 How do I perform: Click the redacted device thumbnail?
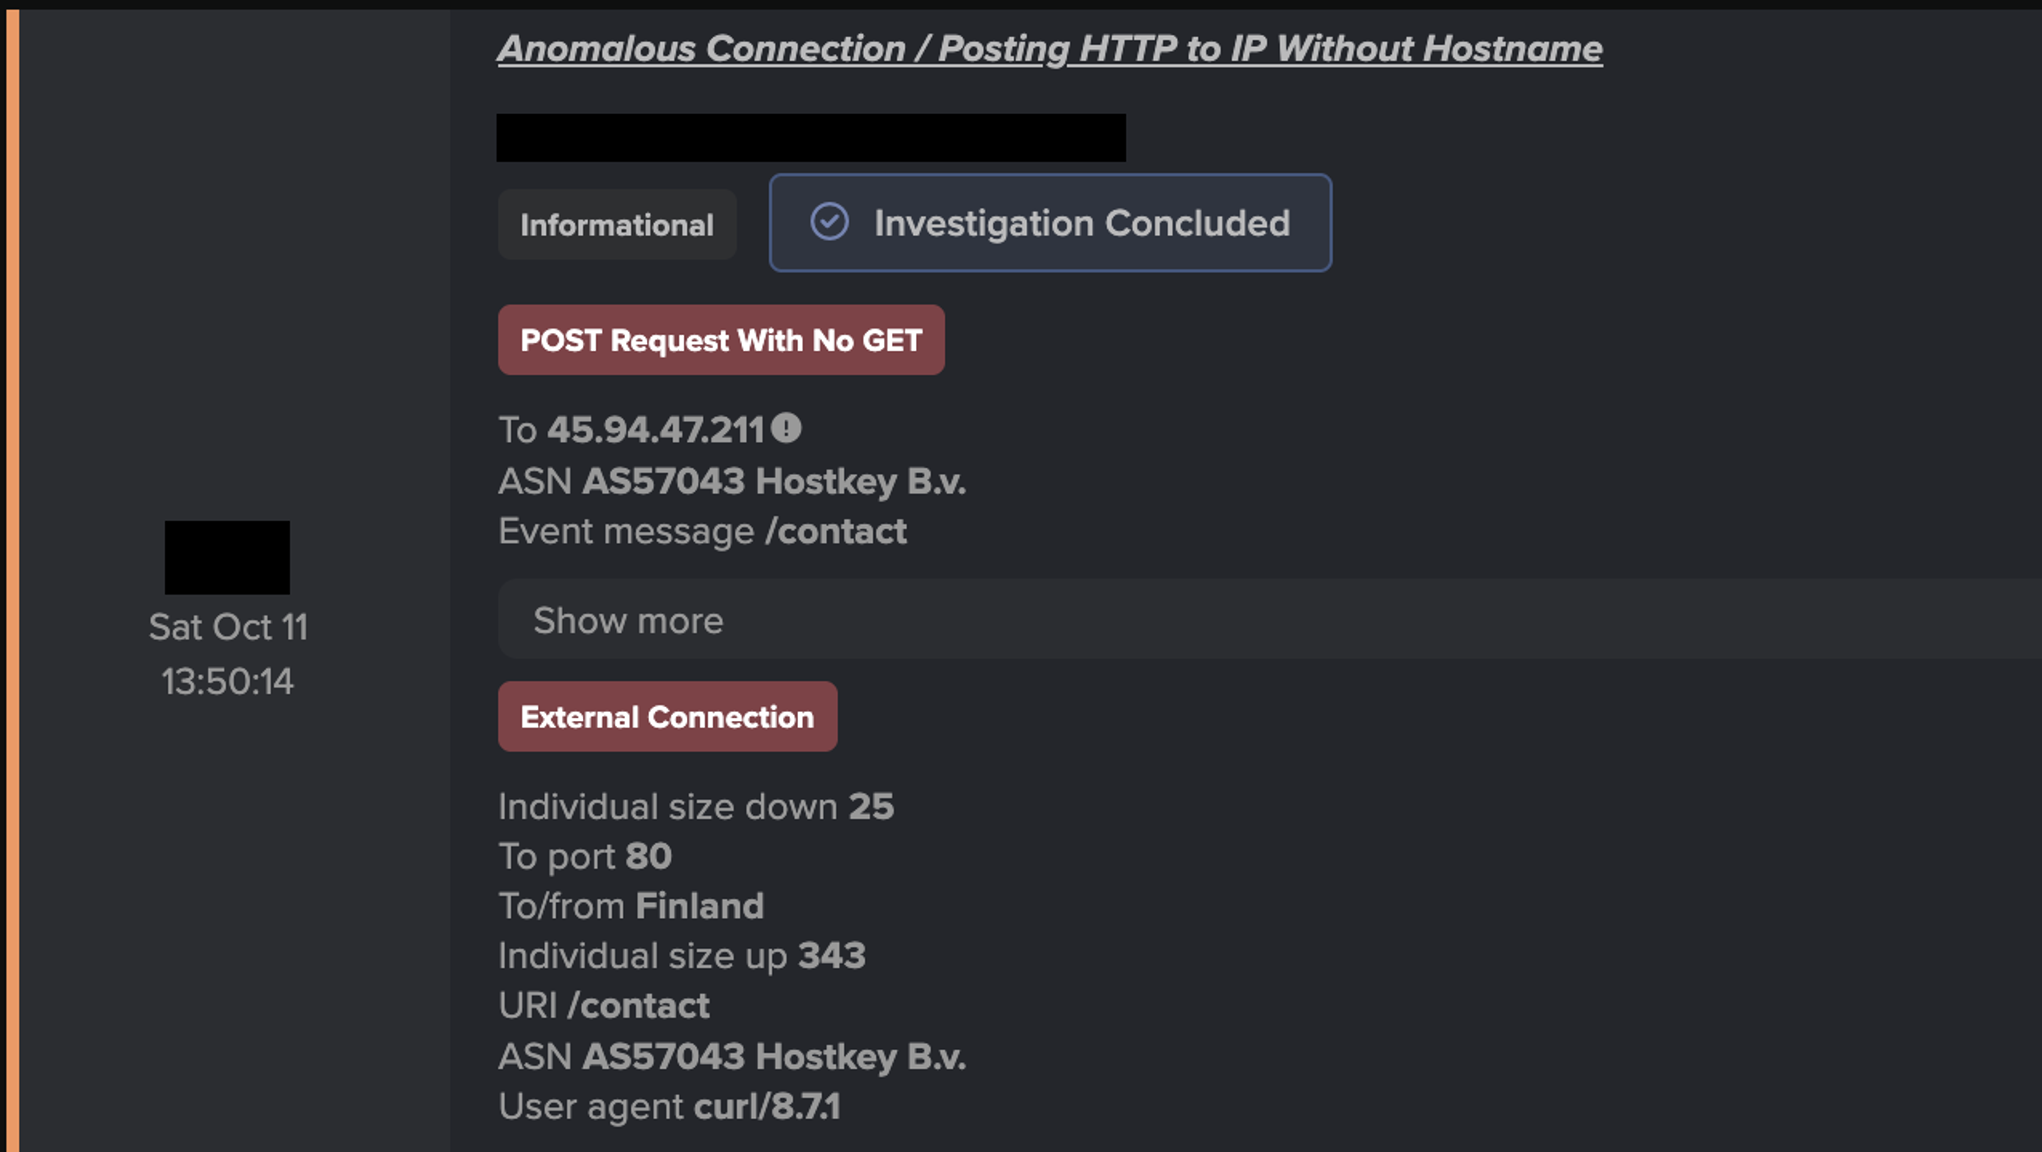[227, 557]
